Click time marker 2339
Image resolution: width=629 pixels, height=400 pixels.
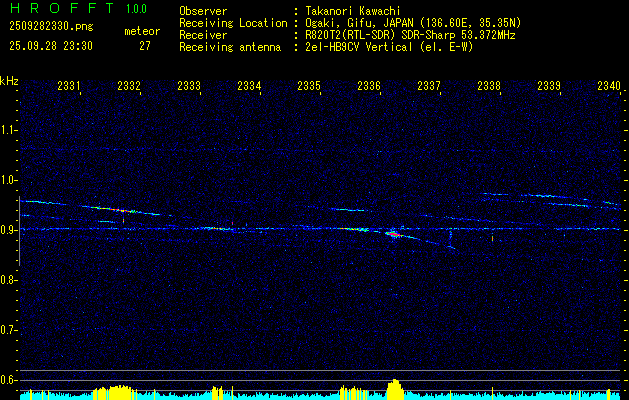click(549, 85)
